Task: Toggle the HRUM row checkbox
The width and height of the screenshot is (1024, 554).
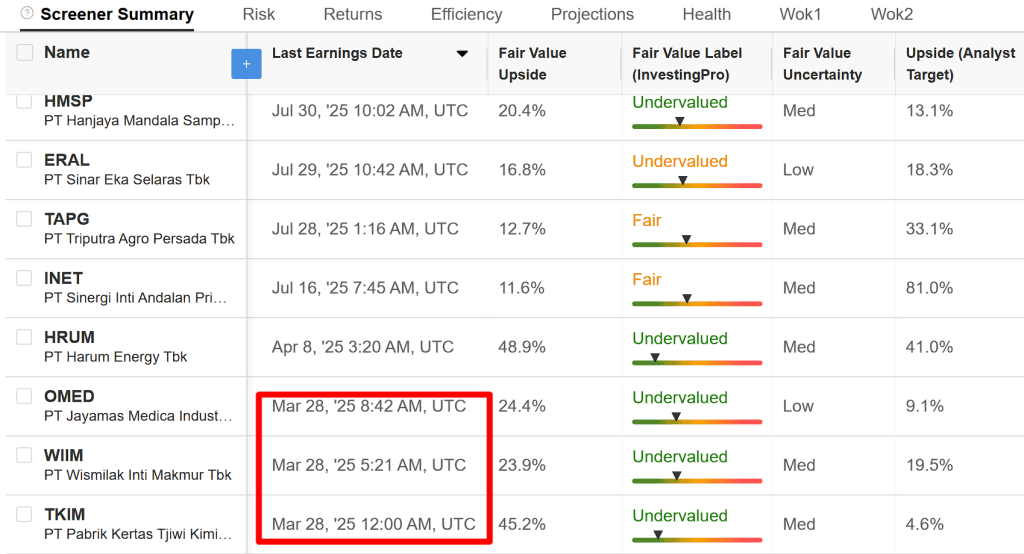Action: click(x=25, y=337)
